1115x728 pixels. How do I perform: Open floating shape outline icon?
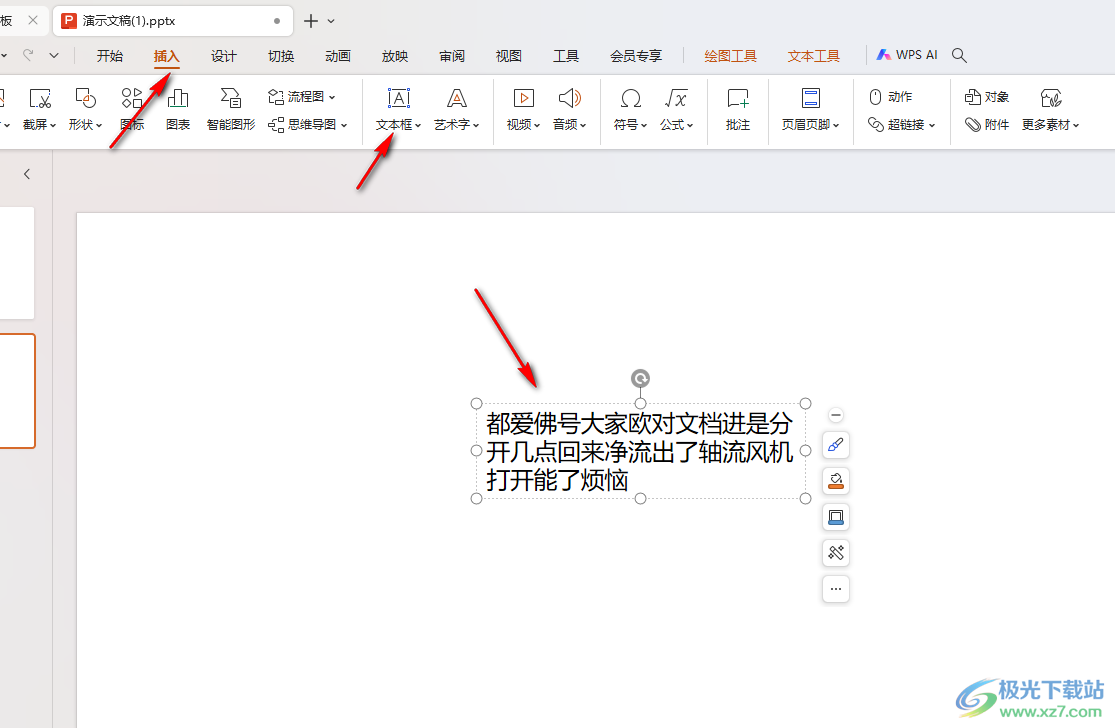[x=836, y=517]
